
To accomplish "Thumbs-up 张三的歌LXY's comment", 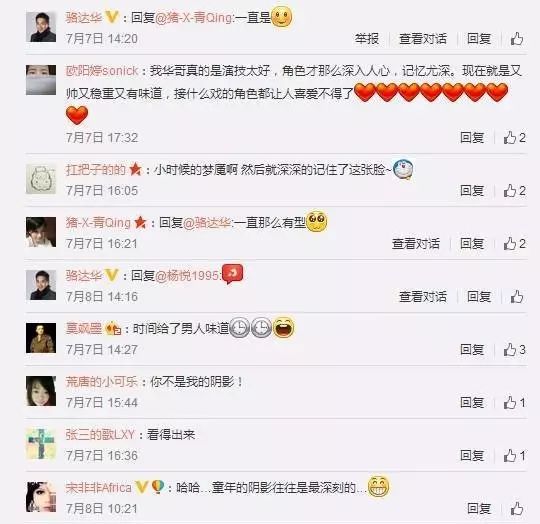I will pyautogui.click(x=514, y=456).
